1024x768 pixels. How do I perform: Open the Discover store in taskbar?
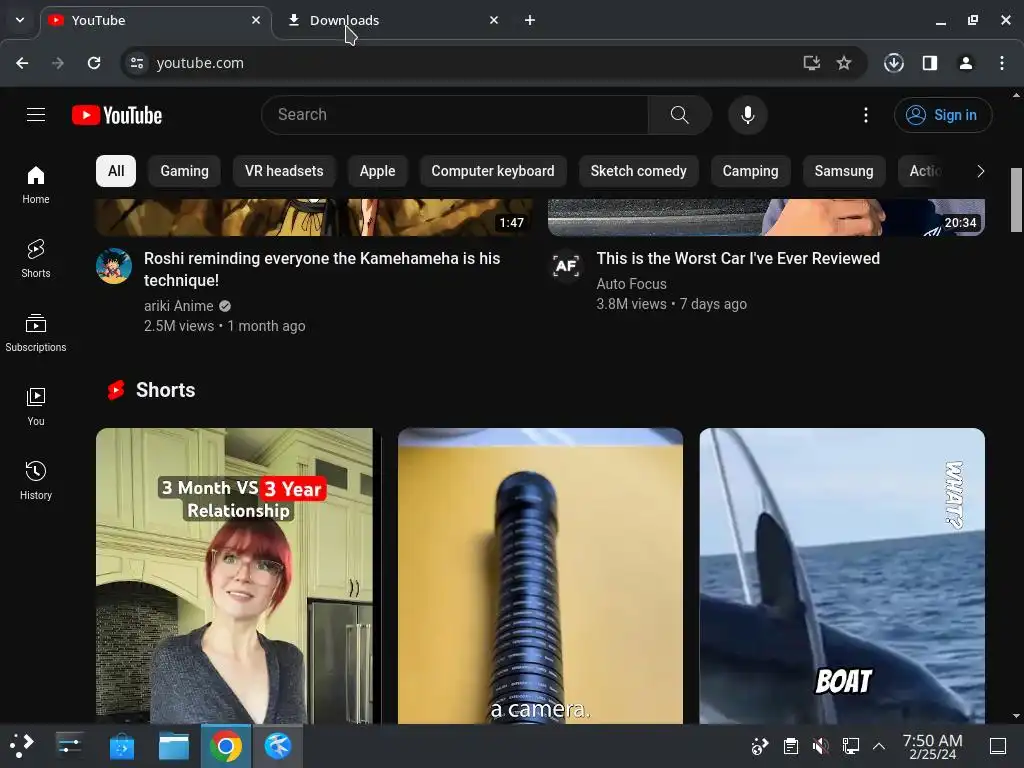point(121,746)
